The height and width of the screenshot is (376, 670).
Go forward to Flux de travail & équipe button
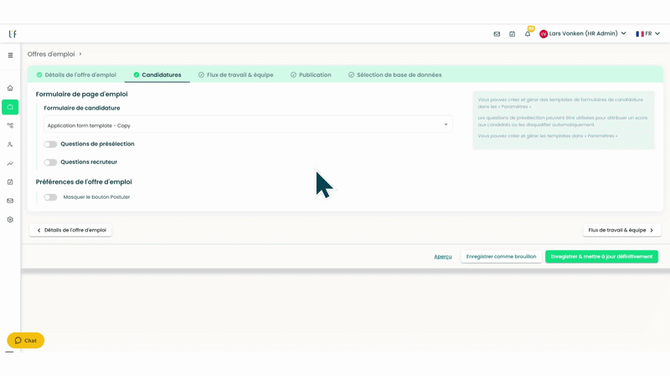[622, 230]
